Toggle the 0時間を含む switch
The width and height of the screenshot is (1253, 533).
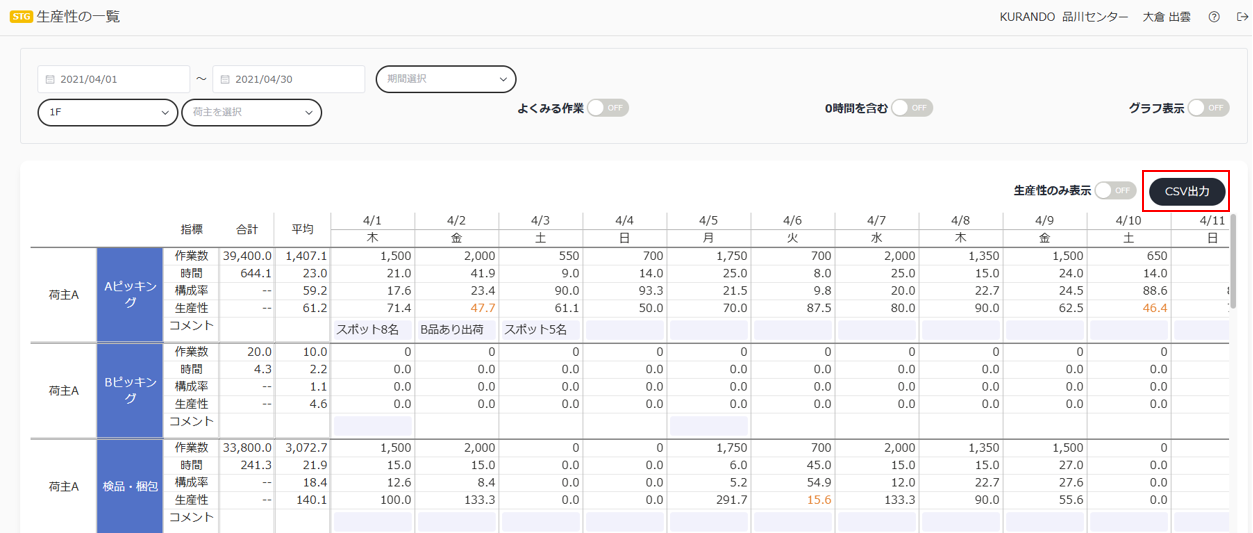tap(912, 108)
